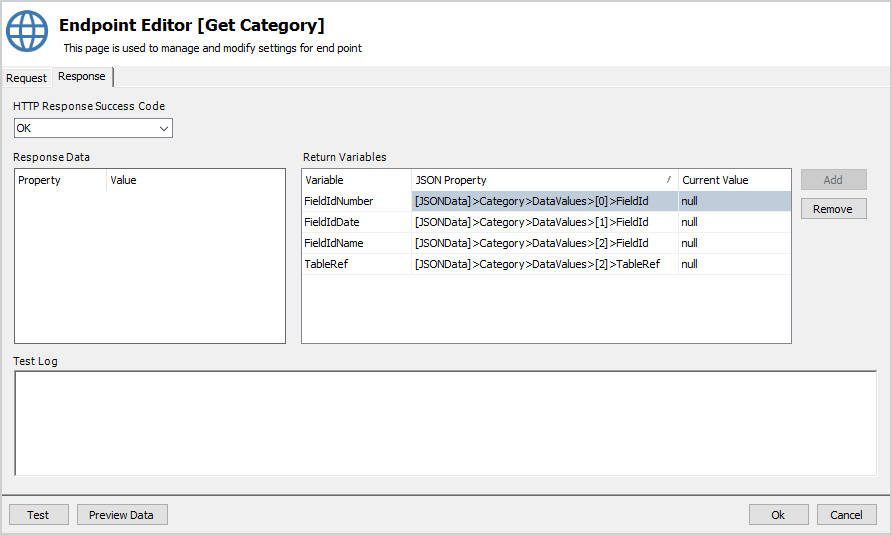Click the null value in FieldIdNumber row

tap(734, 201)
